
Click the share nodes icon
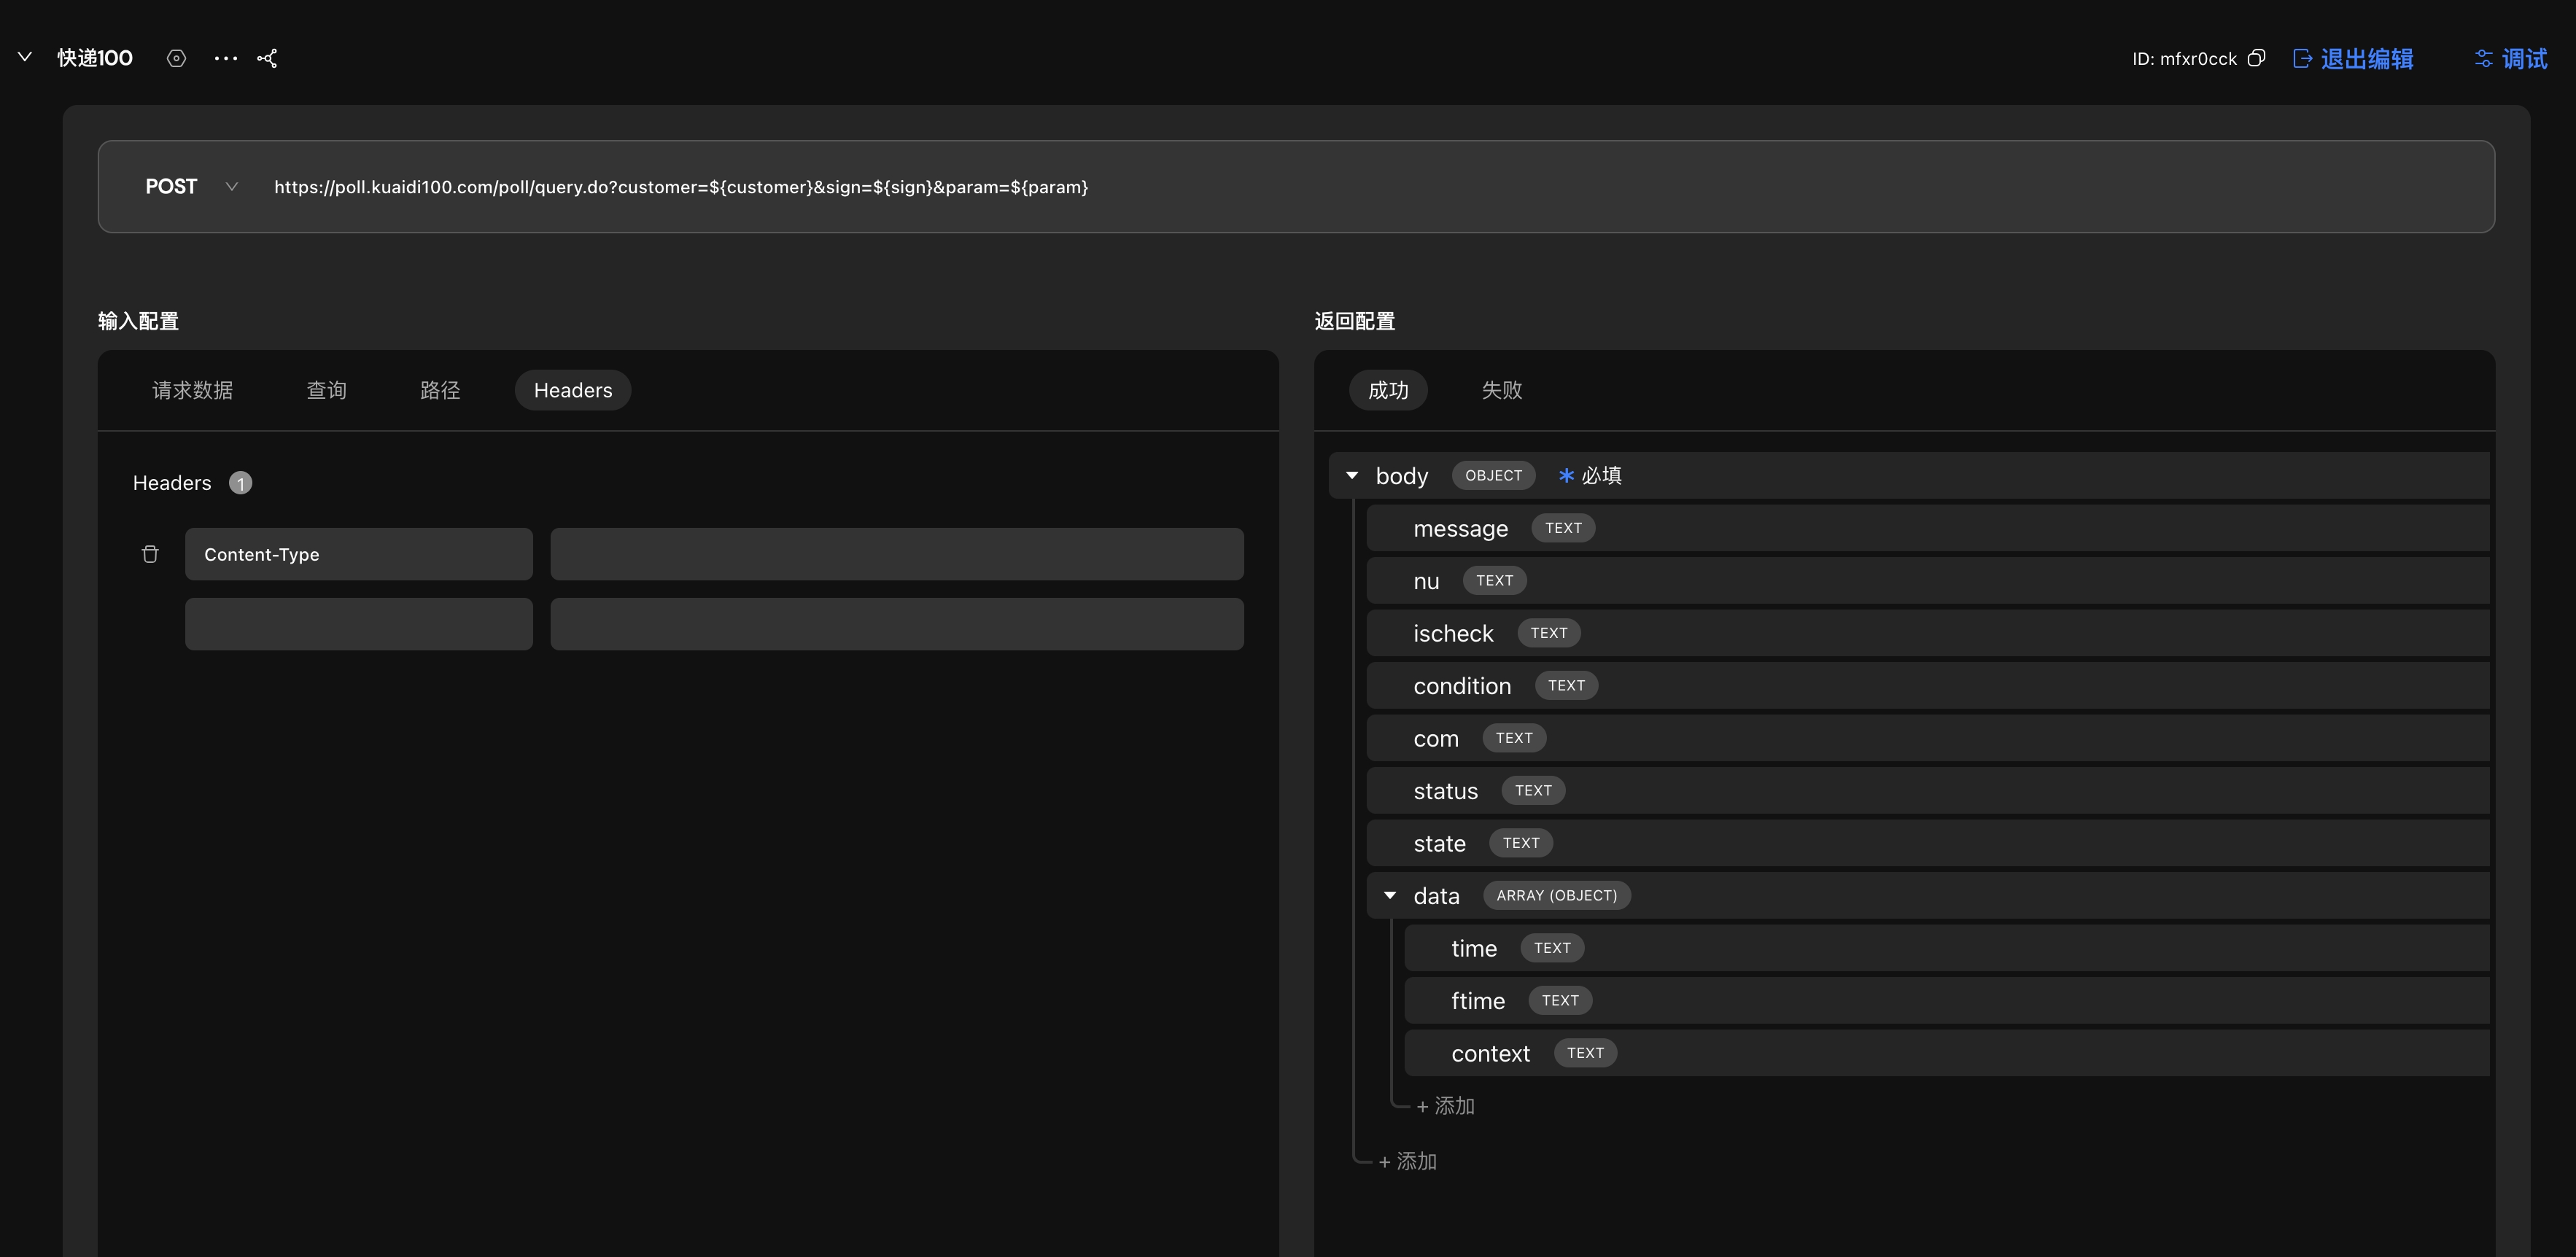click(267, 58)
